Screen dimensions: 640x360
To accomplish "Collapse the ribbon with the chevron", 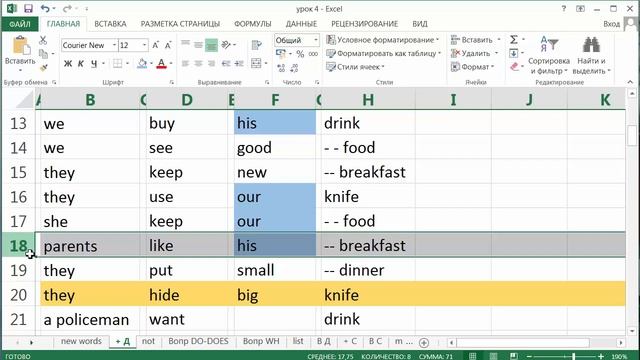I will [x=630, y=82].
